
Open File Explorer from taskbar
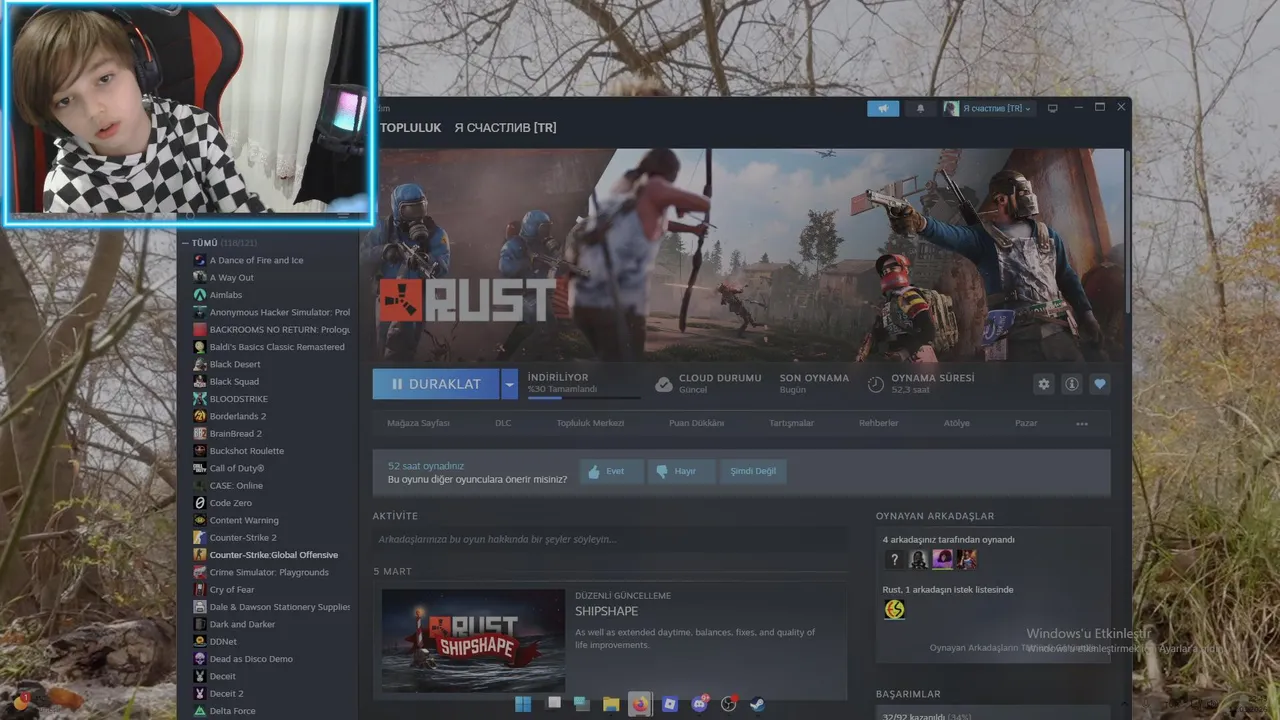point(611,704)
